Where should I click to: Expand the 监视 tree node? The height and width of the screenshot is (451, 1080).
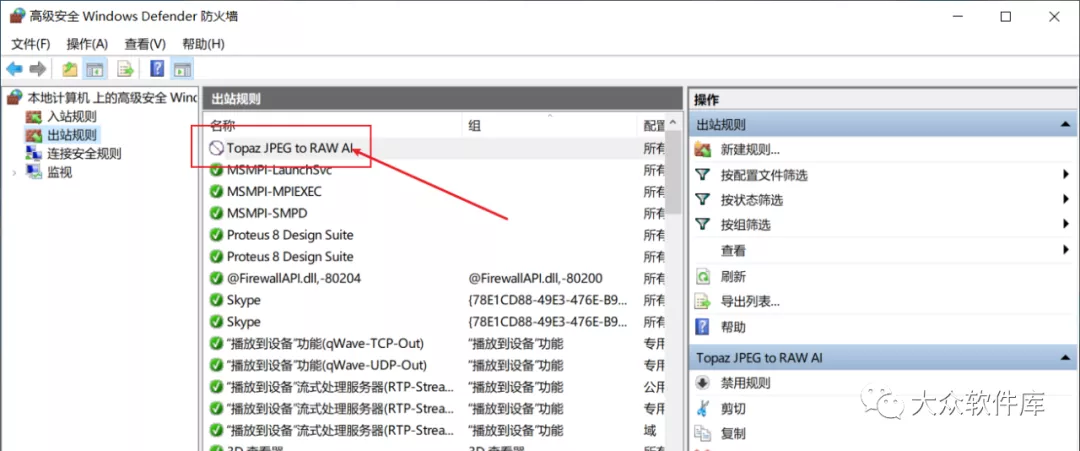pos(14,172)
